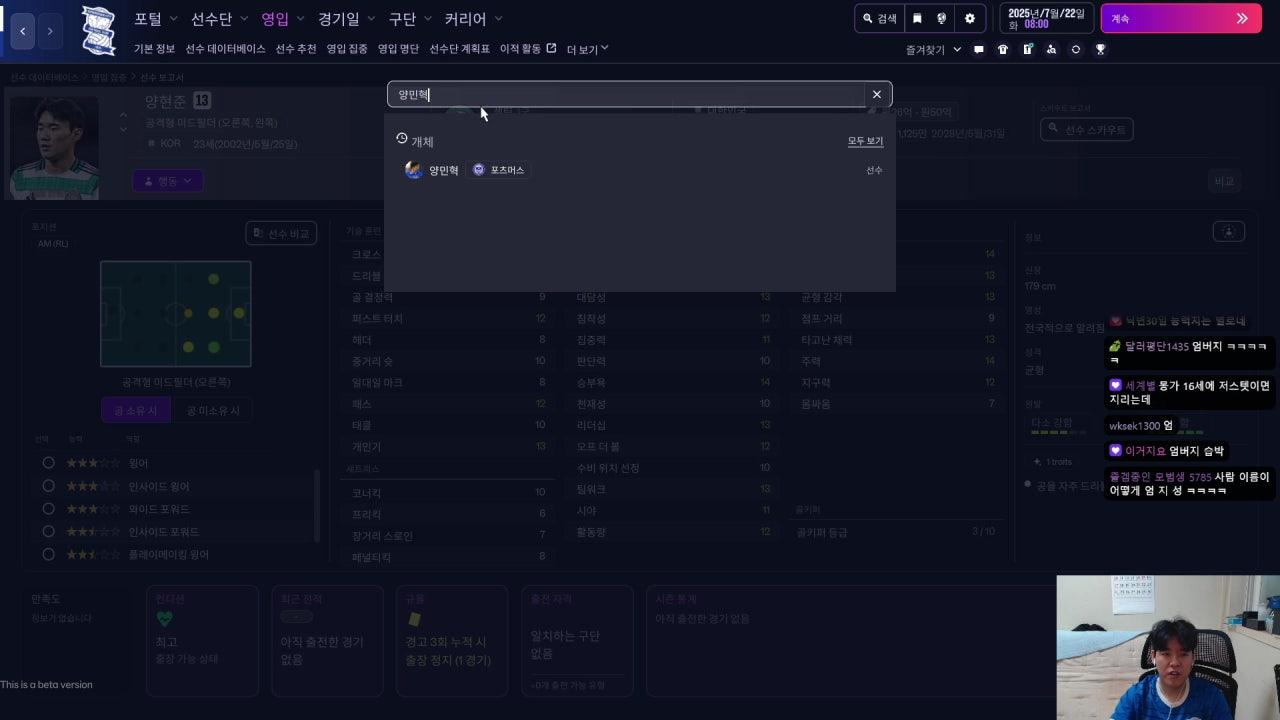Expand the 선수단 menu

pos(219,19)
